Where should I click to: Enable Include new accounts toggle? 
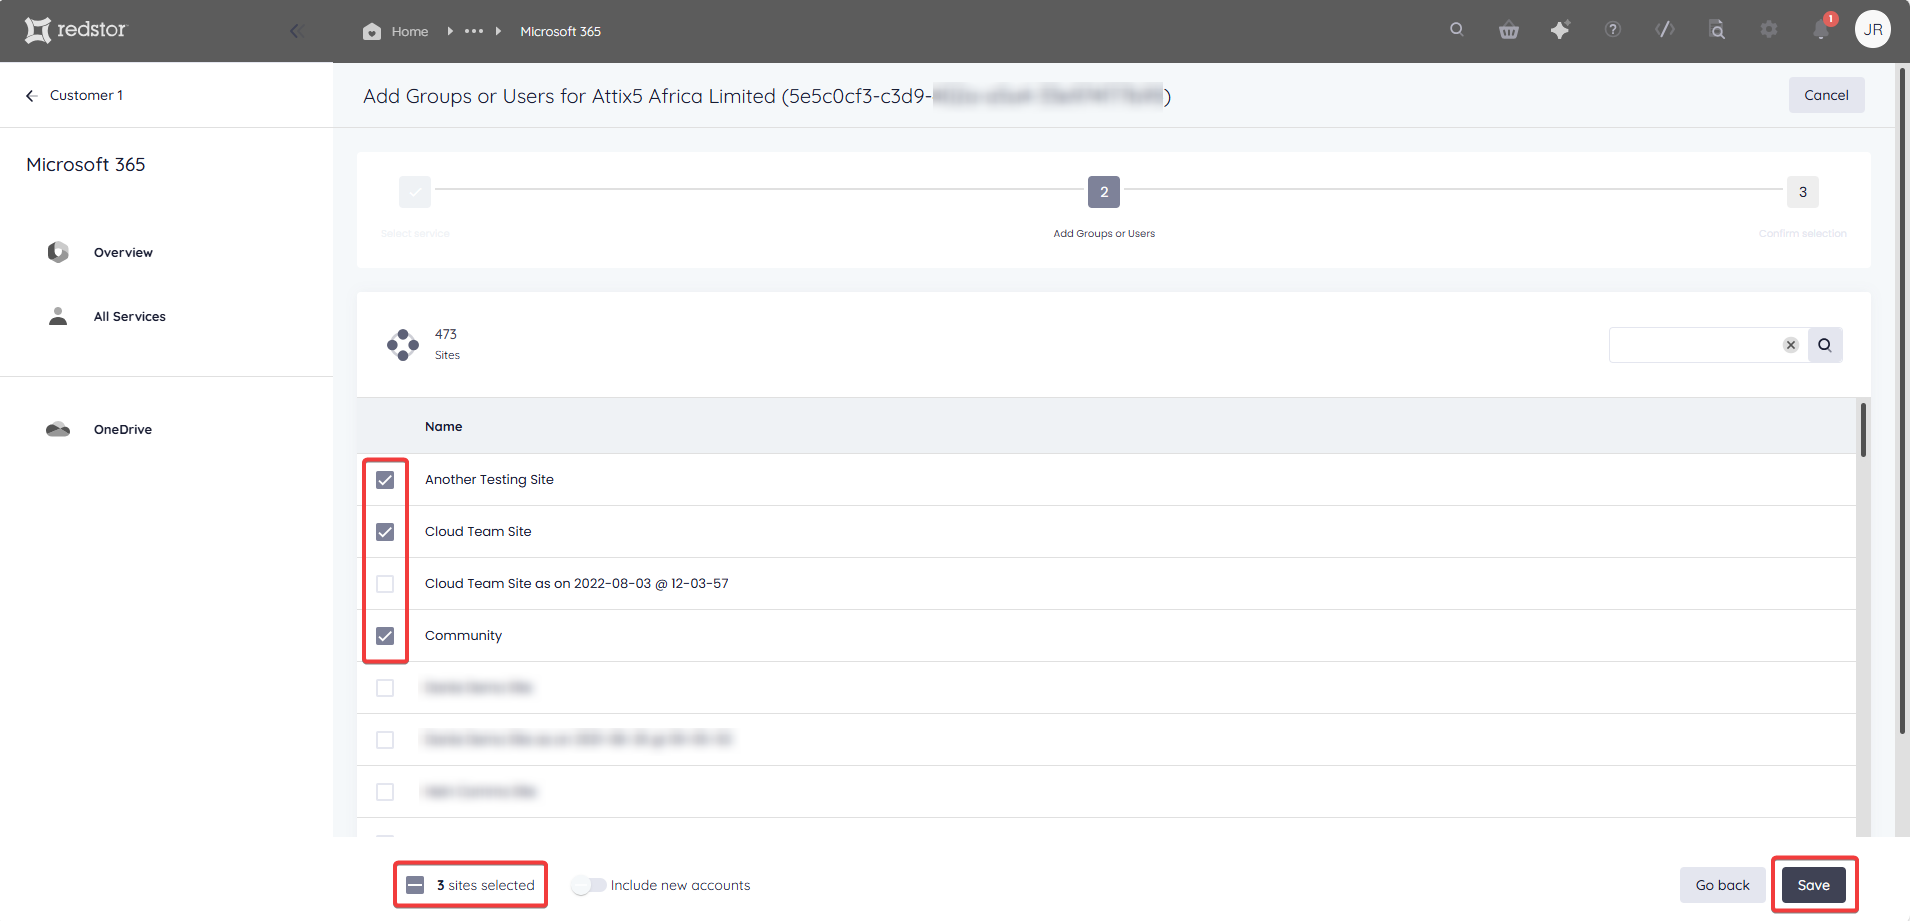pos(589,885)
